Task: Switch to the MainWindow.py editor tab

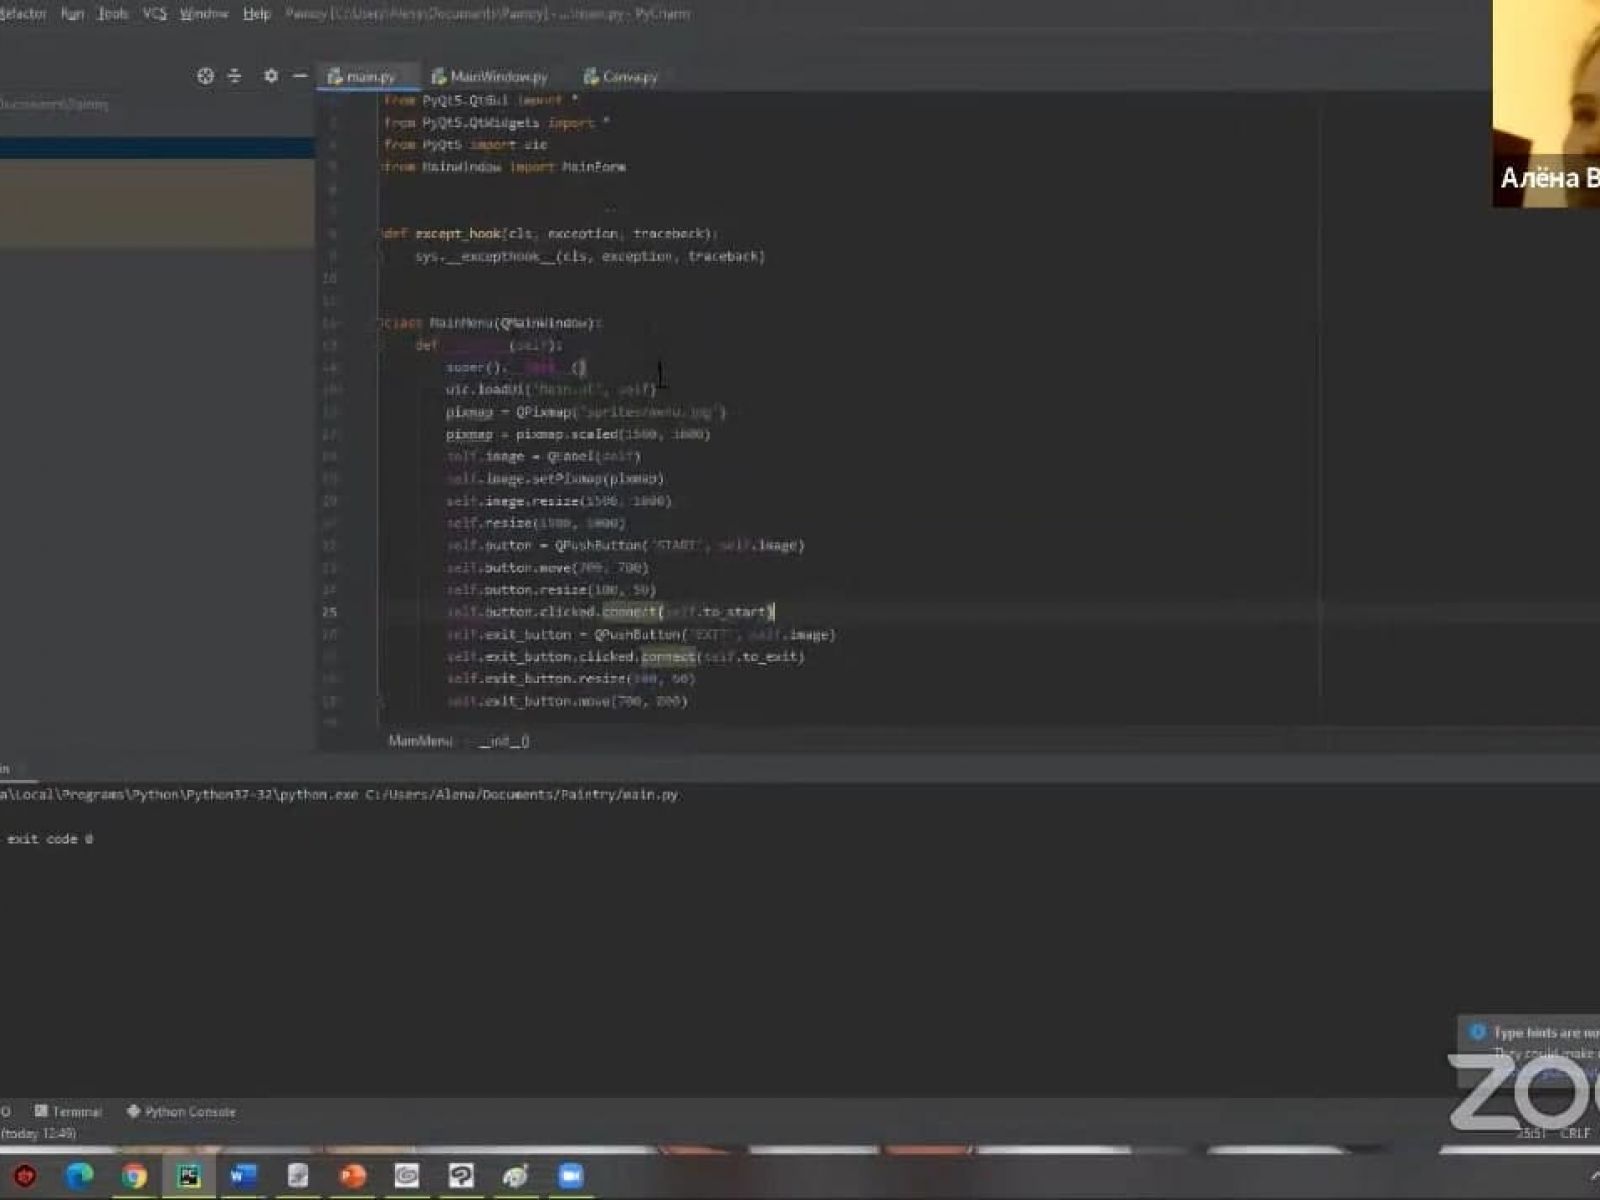Action: pos(489,76)
